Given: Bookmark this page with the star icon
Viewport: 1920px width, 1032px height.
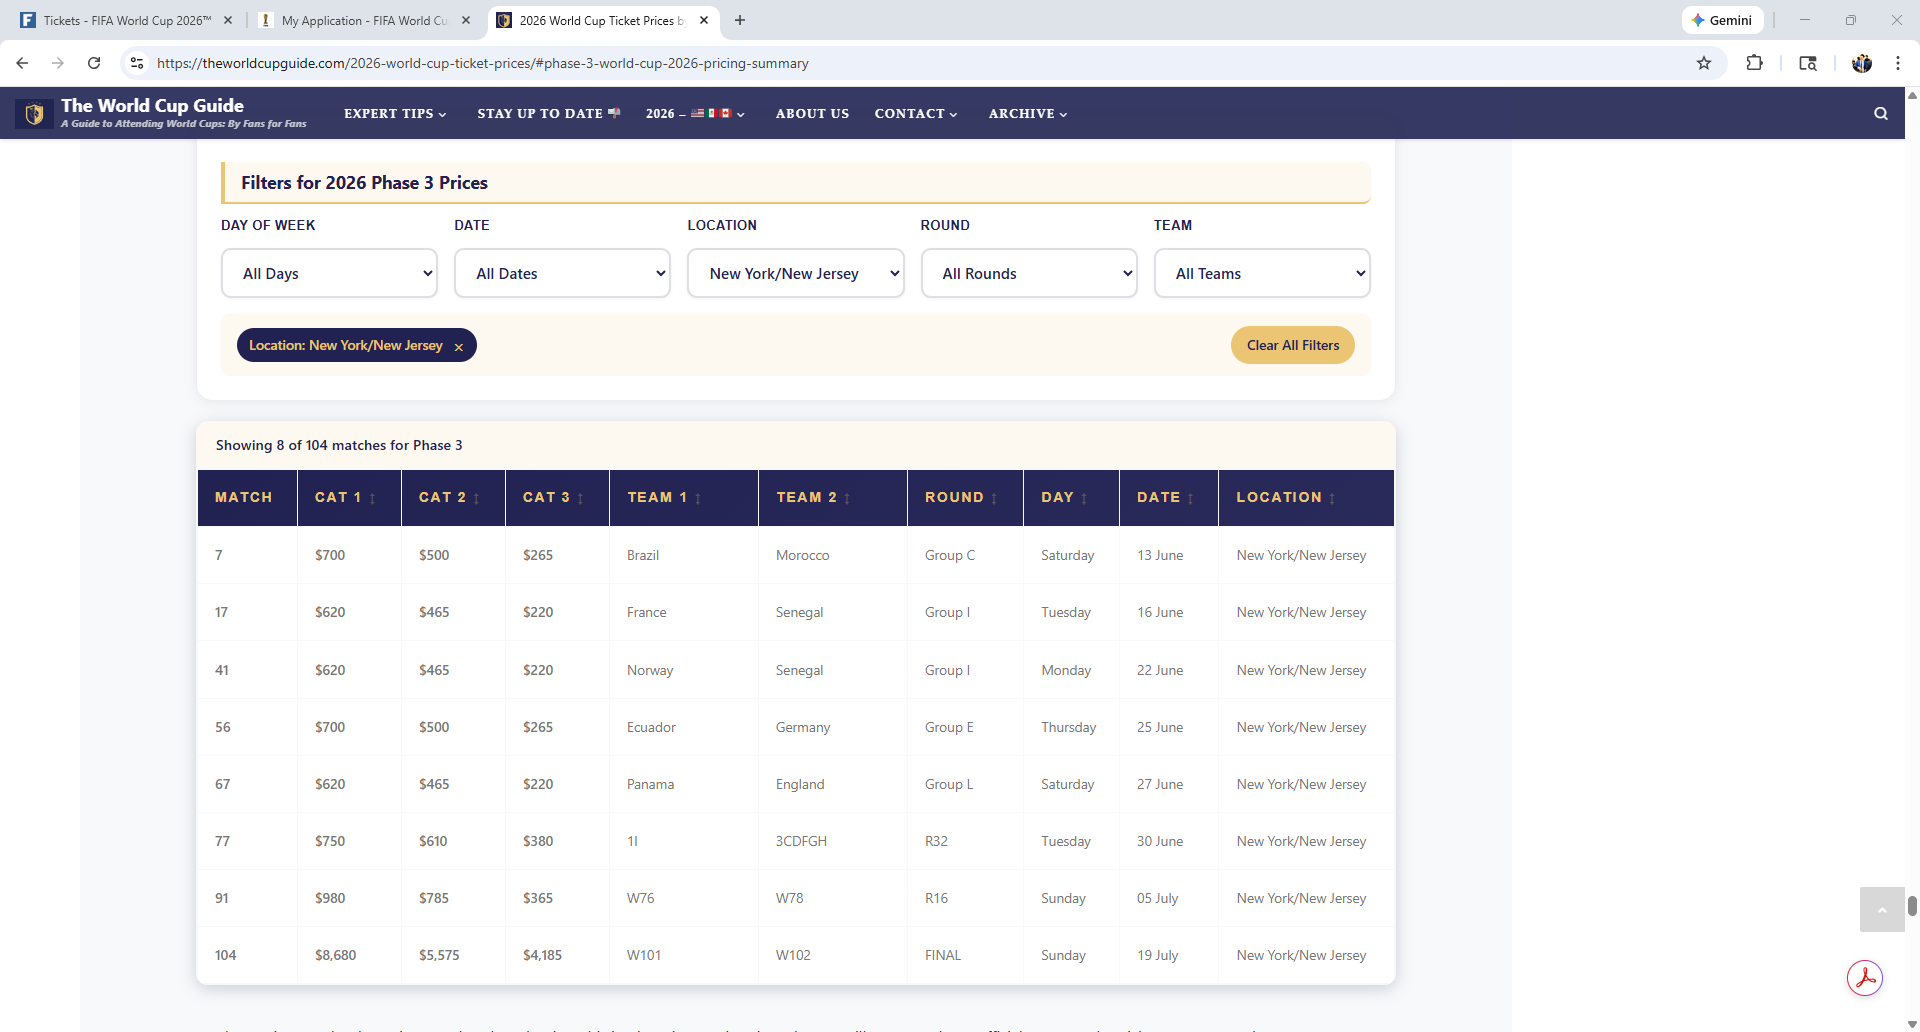Looking at the screenshot, I should pyautogui.click(x=1704, y=63).
